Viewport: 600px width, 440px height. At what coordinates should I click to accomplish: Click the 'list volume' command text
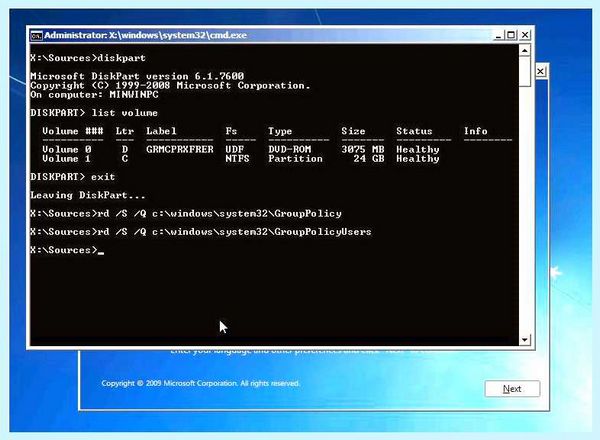pos(124,113)
